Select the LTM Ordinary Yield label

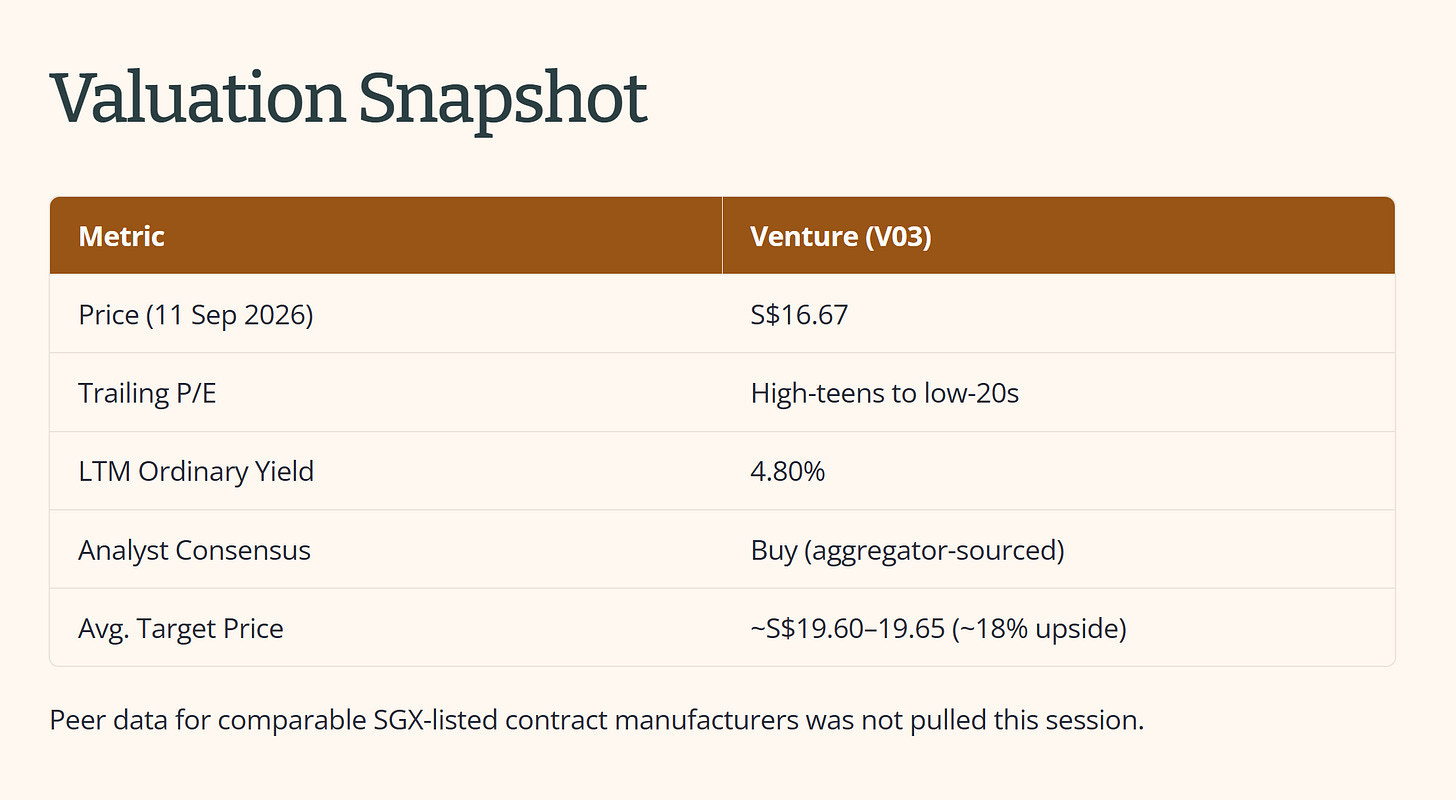pos(196,471)
